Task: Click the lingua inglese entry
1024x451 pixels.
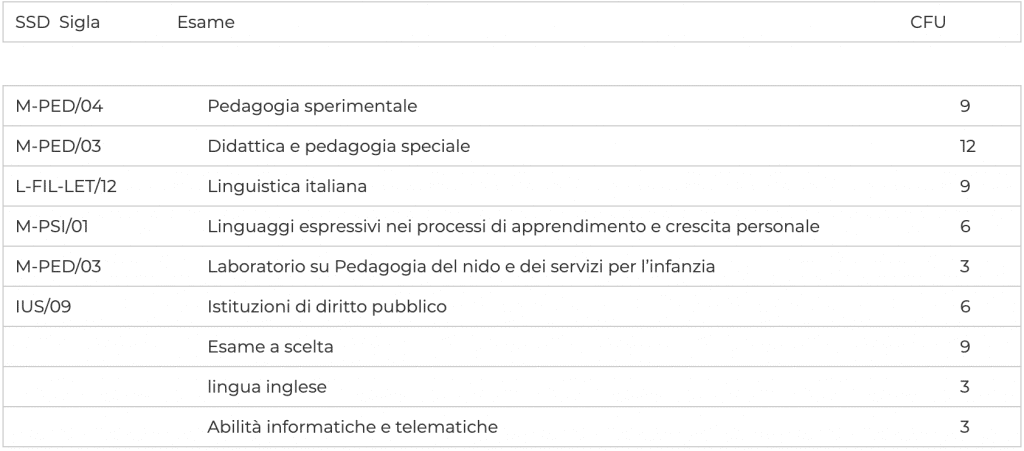Action: (x=267, y=387)
